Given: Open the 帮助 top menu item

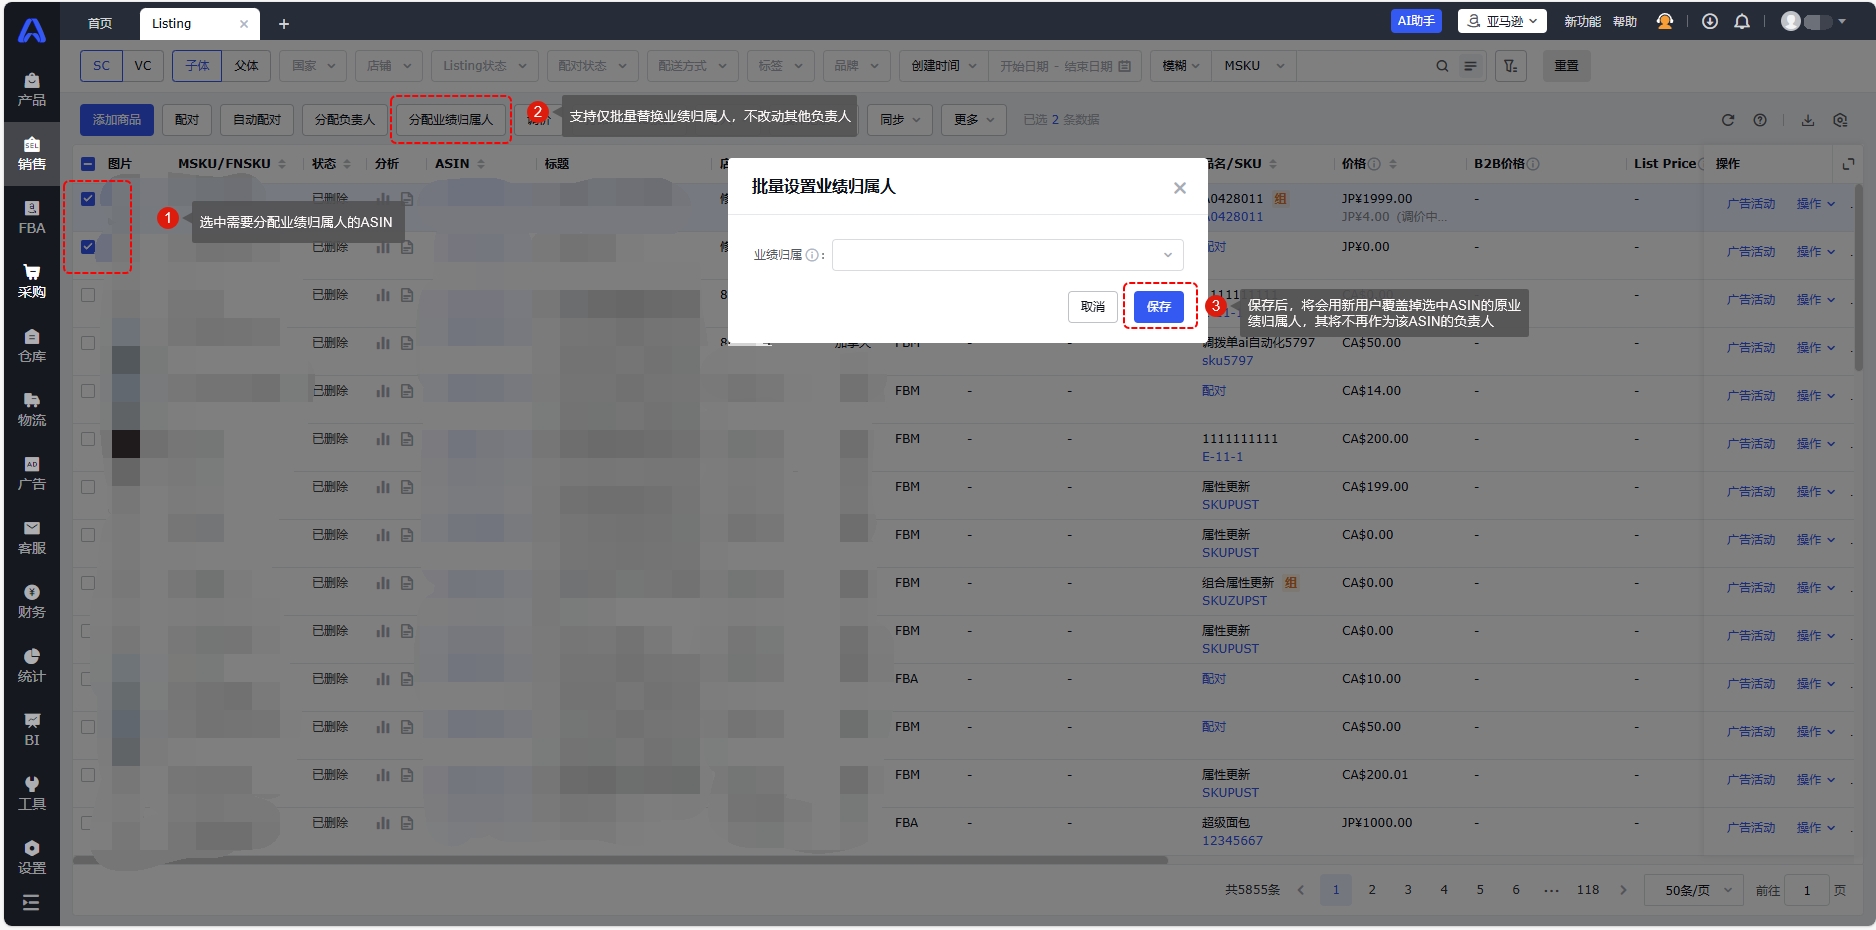Looking at the screenshot, I should (1625, 22).
